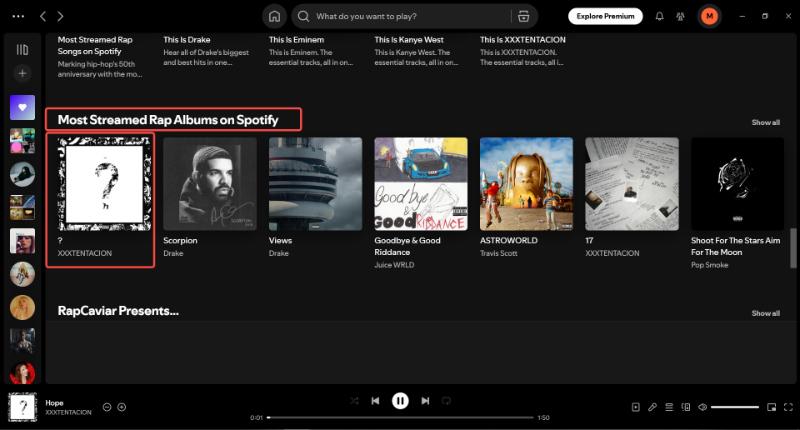Open the three-dots app menu
This screenshot has height=430, width=800.
[x=17, y=16]
